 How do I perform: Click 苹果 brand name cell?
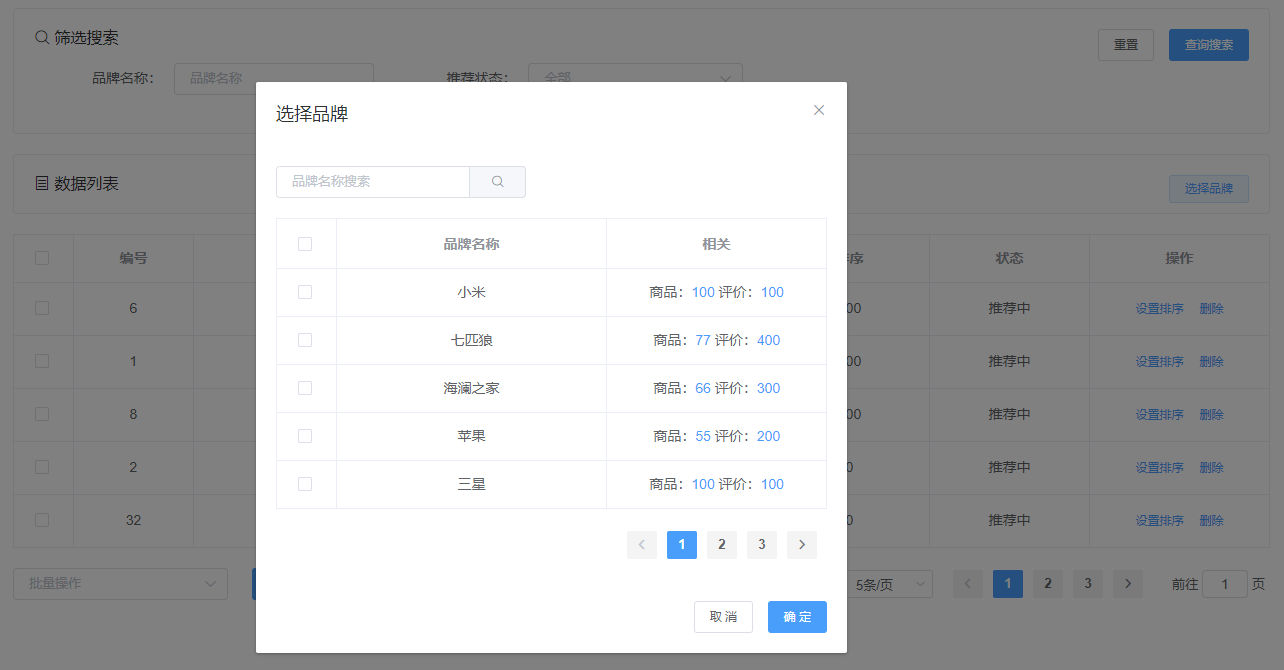(471, 437)
